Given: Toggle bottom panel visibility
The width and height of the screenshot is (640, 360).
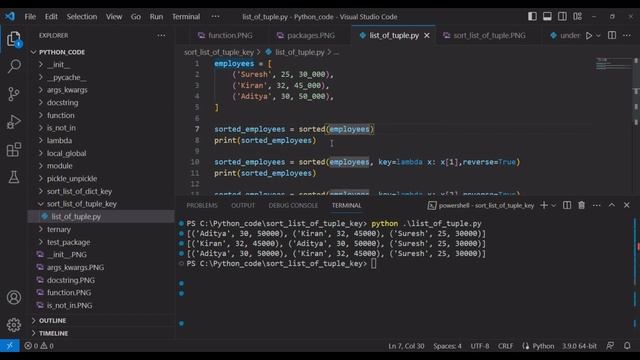Looking at the screenshot, I should [547, 16].
